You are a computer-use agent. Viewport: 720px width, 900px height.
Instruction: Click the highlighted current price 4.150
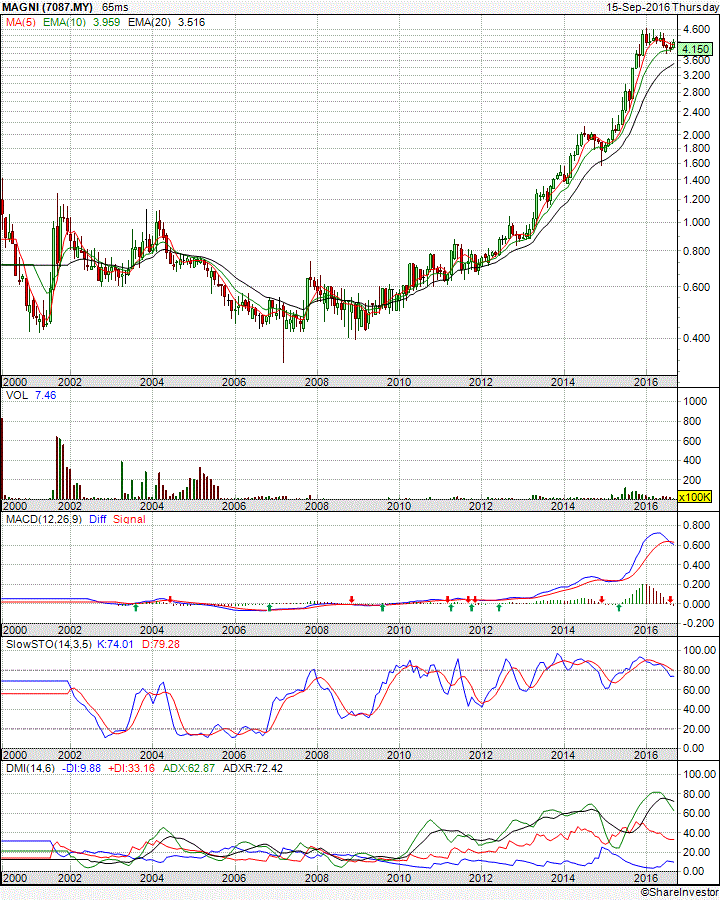pos(695,49)
